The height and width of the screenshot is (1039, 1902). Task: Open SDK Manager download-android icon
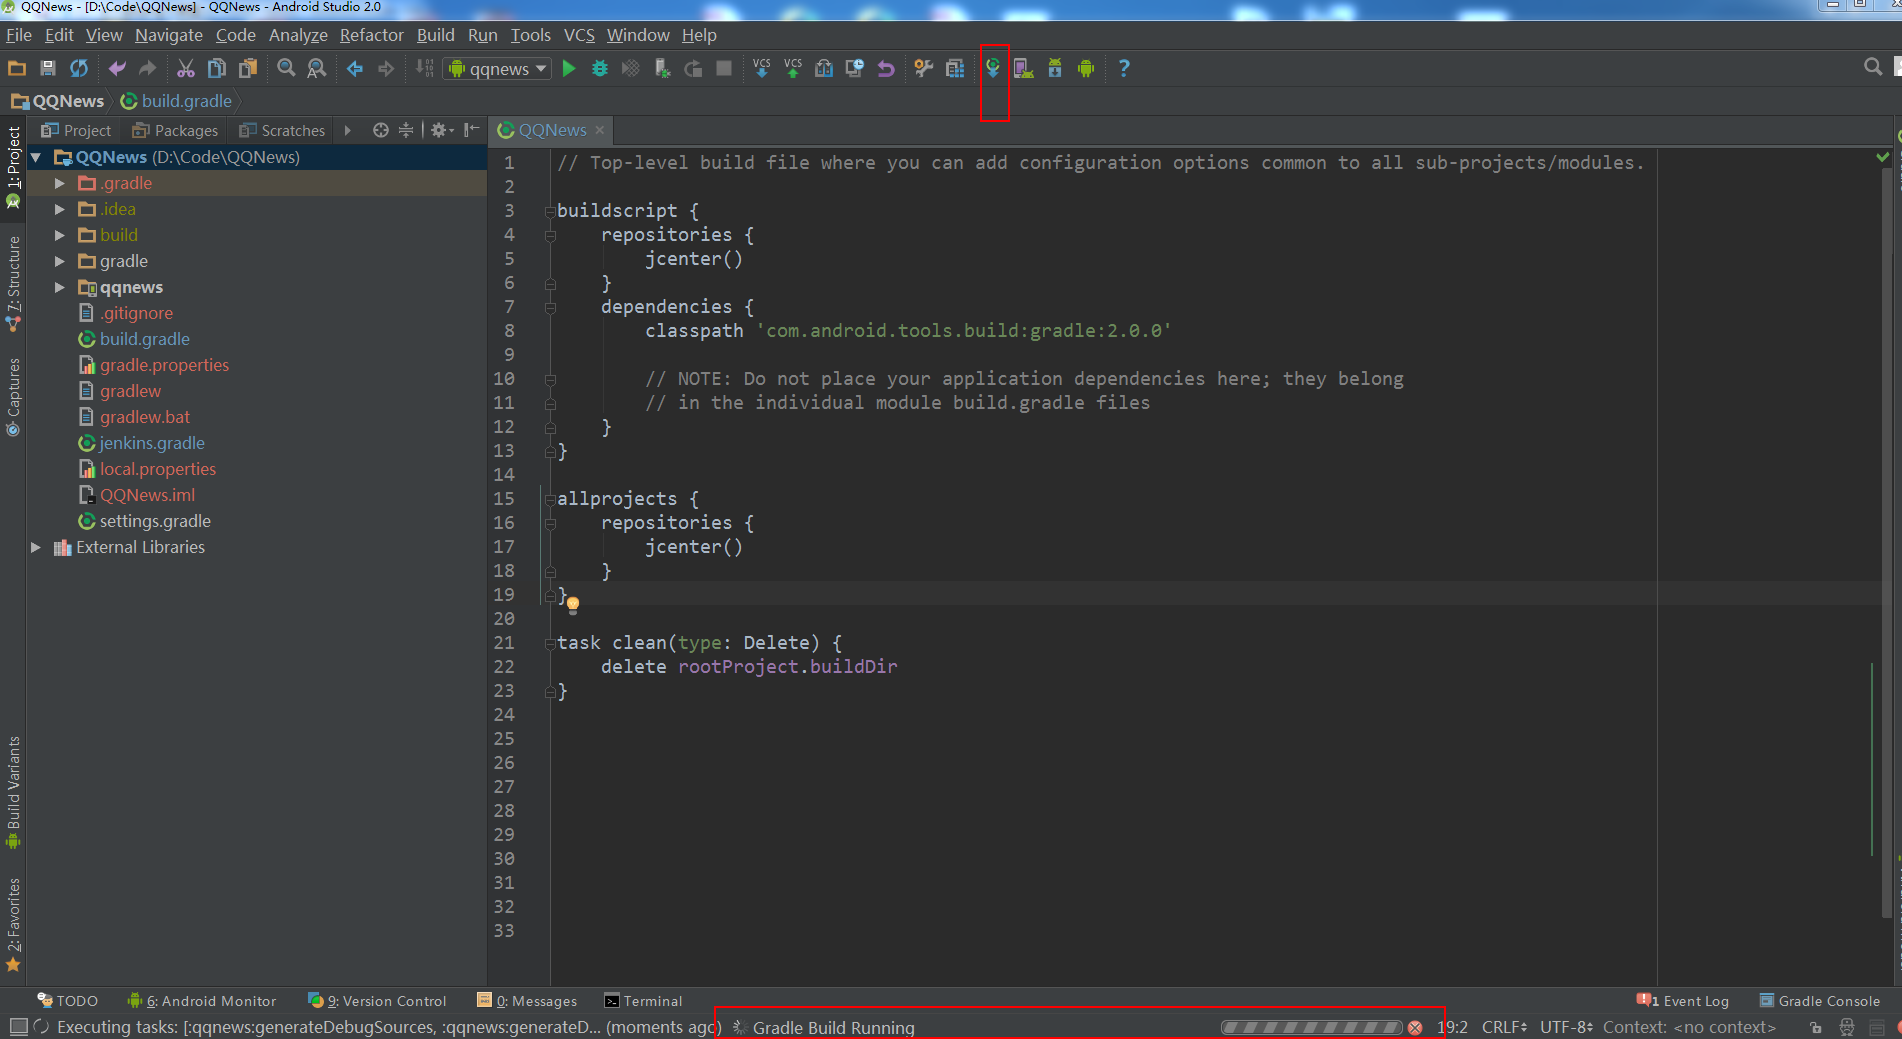(x=1055, y=68)
